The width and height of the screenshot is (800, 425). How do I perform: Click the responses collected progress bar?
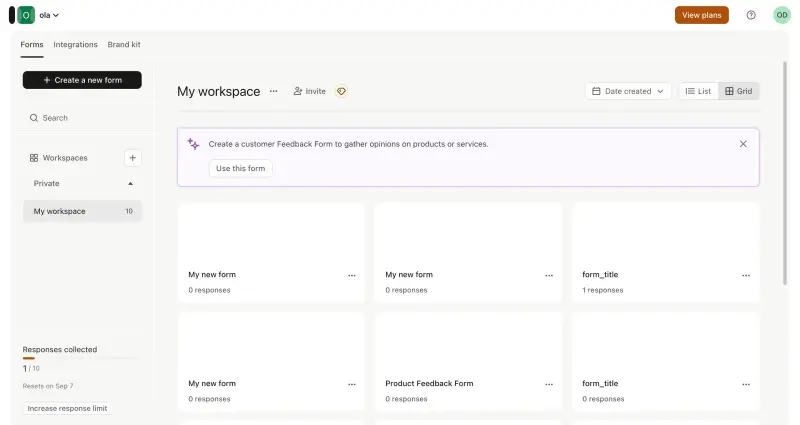click(x=81, y=358)
